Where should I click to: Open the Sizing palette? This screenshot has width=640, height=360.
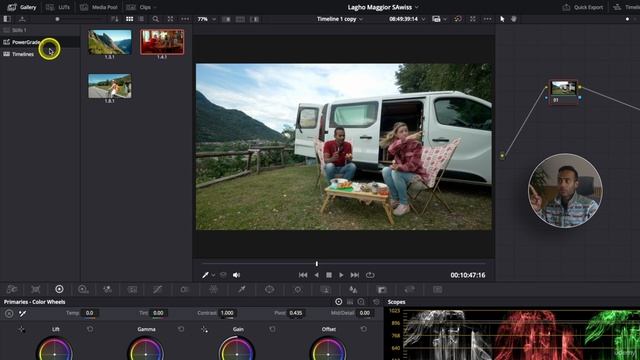click(409, 289)
